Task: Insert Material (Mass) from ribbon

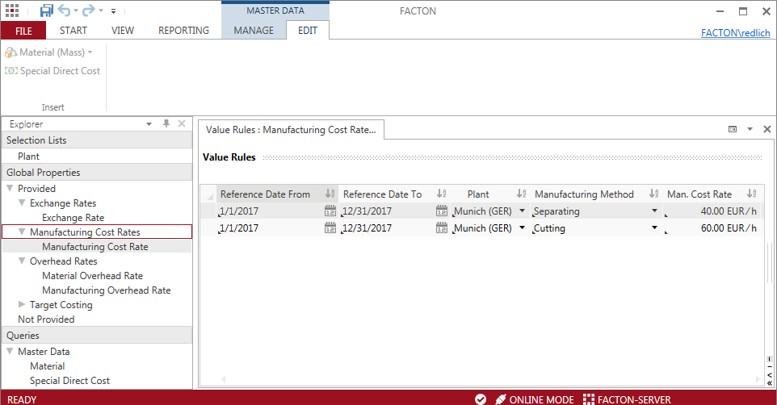Action: pos(49,53)
